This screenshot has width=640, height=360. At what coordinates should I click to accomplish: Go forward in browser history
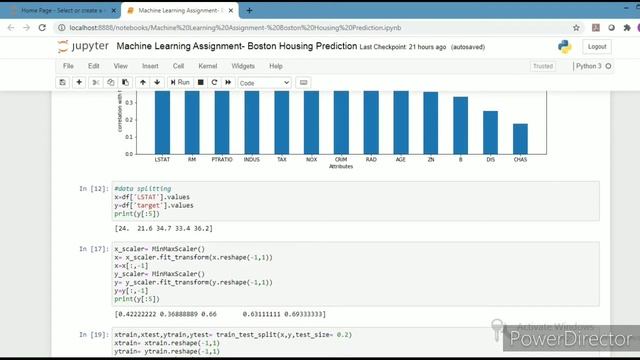(27, 28)
